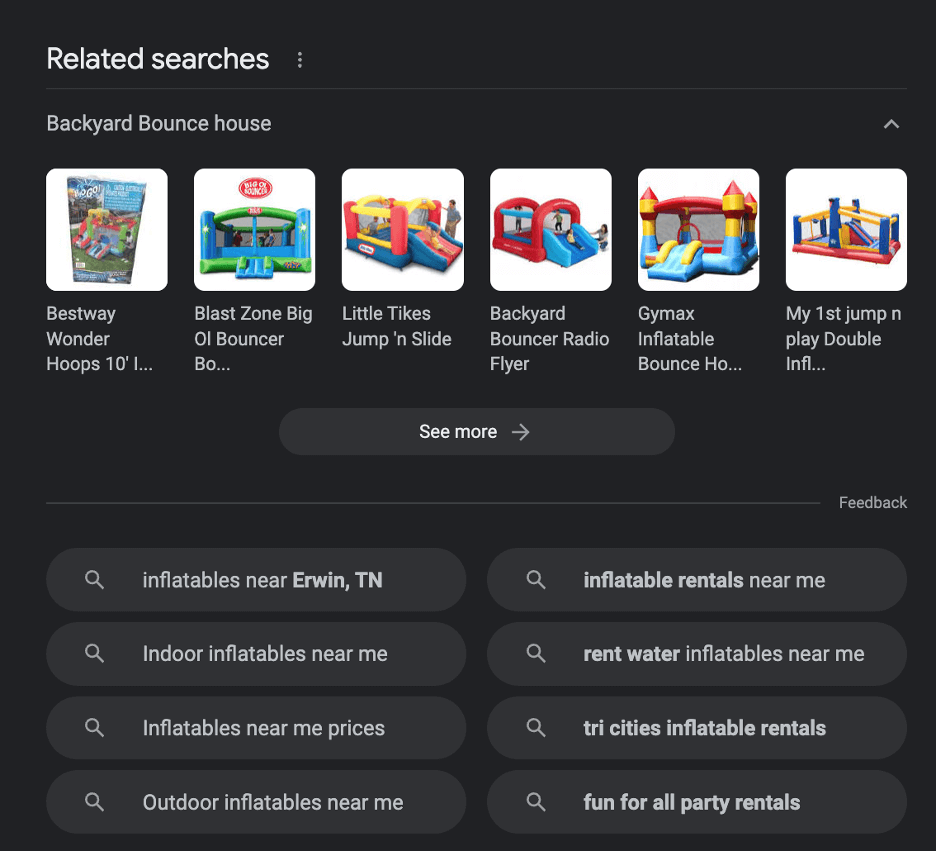Select the Indoor inflatables near me suggestion
This screenshot has height=852, width=936.
(x=265, y=654)
